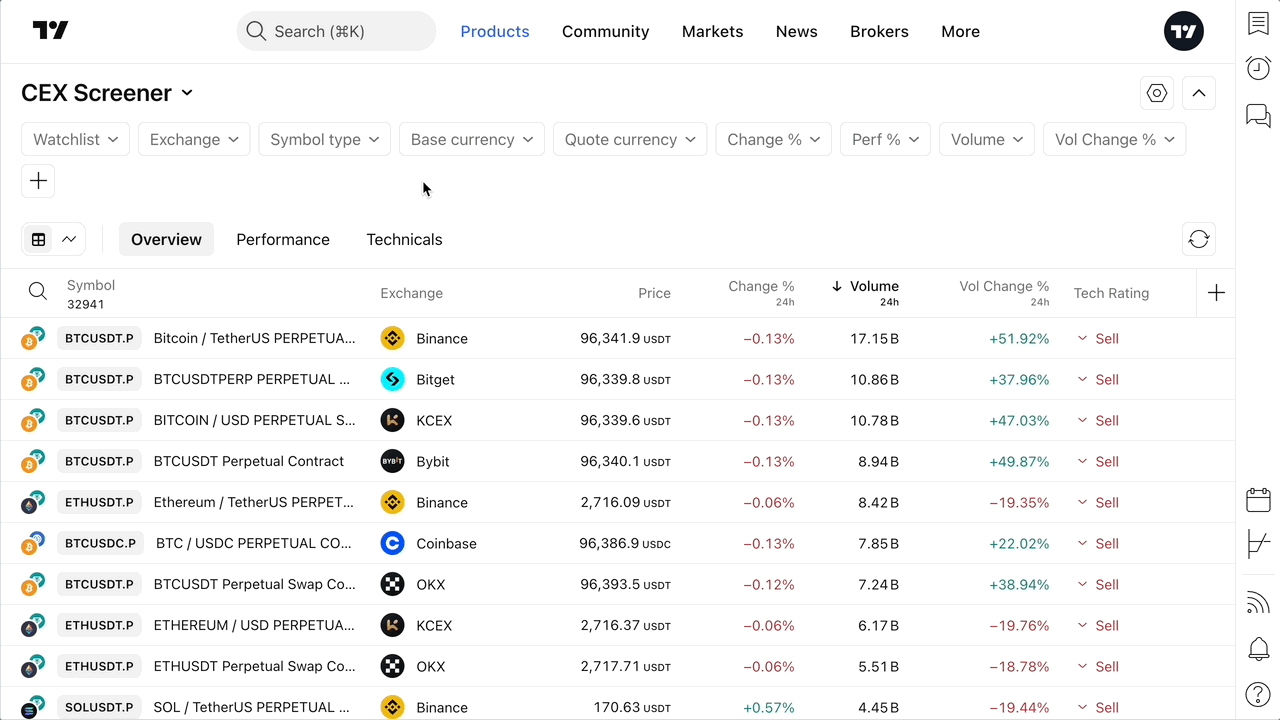
Task: Click OKX logo in ETHUSDT Perpetual Swap row
Action: pyautogui.click(x=392, y=666)
